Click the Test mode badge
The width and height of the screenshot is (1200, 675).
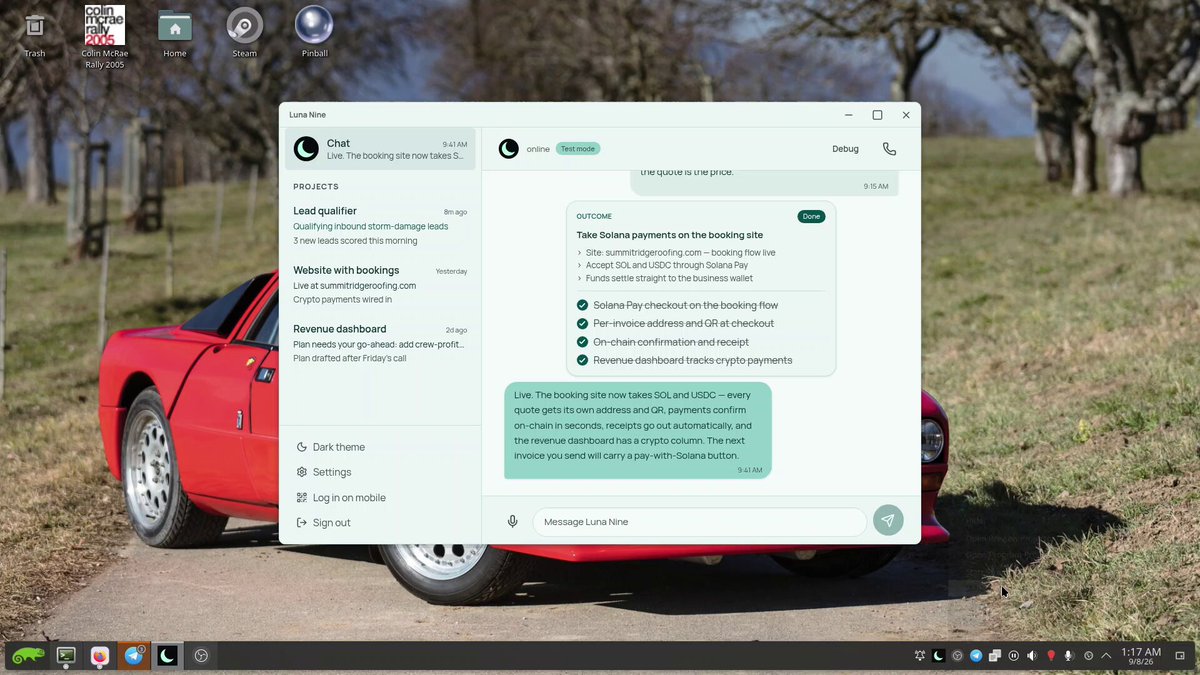(x=578, y=149)
